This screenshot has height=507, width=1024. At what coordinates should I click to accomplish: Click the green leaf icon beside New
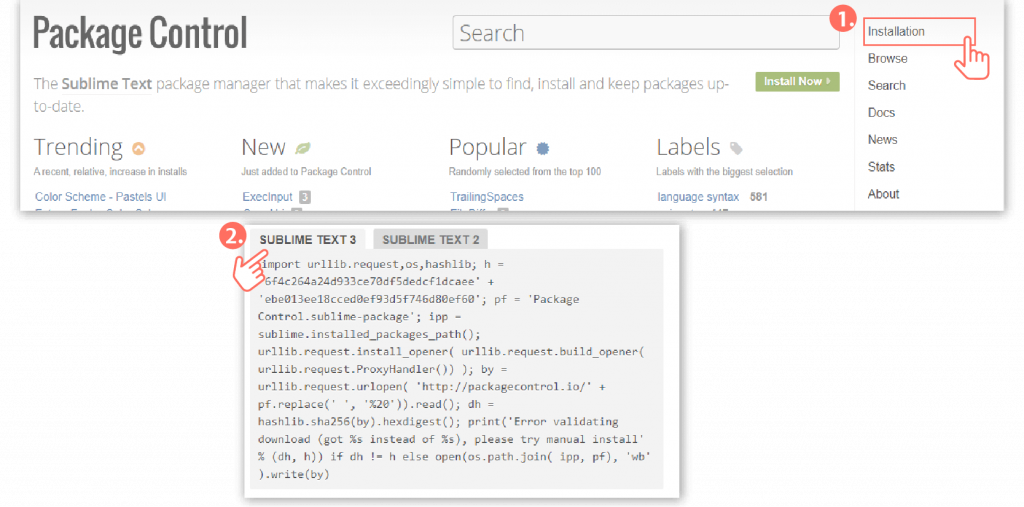click(302, 149)
